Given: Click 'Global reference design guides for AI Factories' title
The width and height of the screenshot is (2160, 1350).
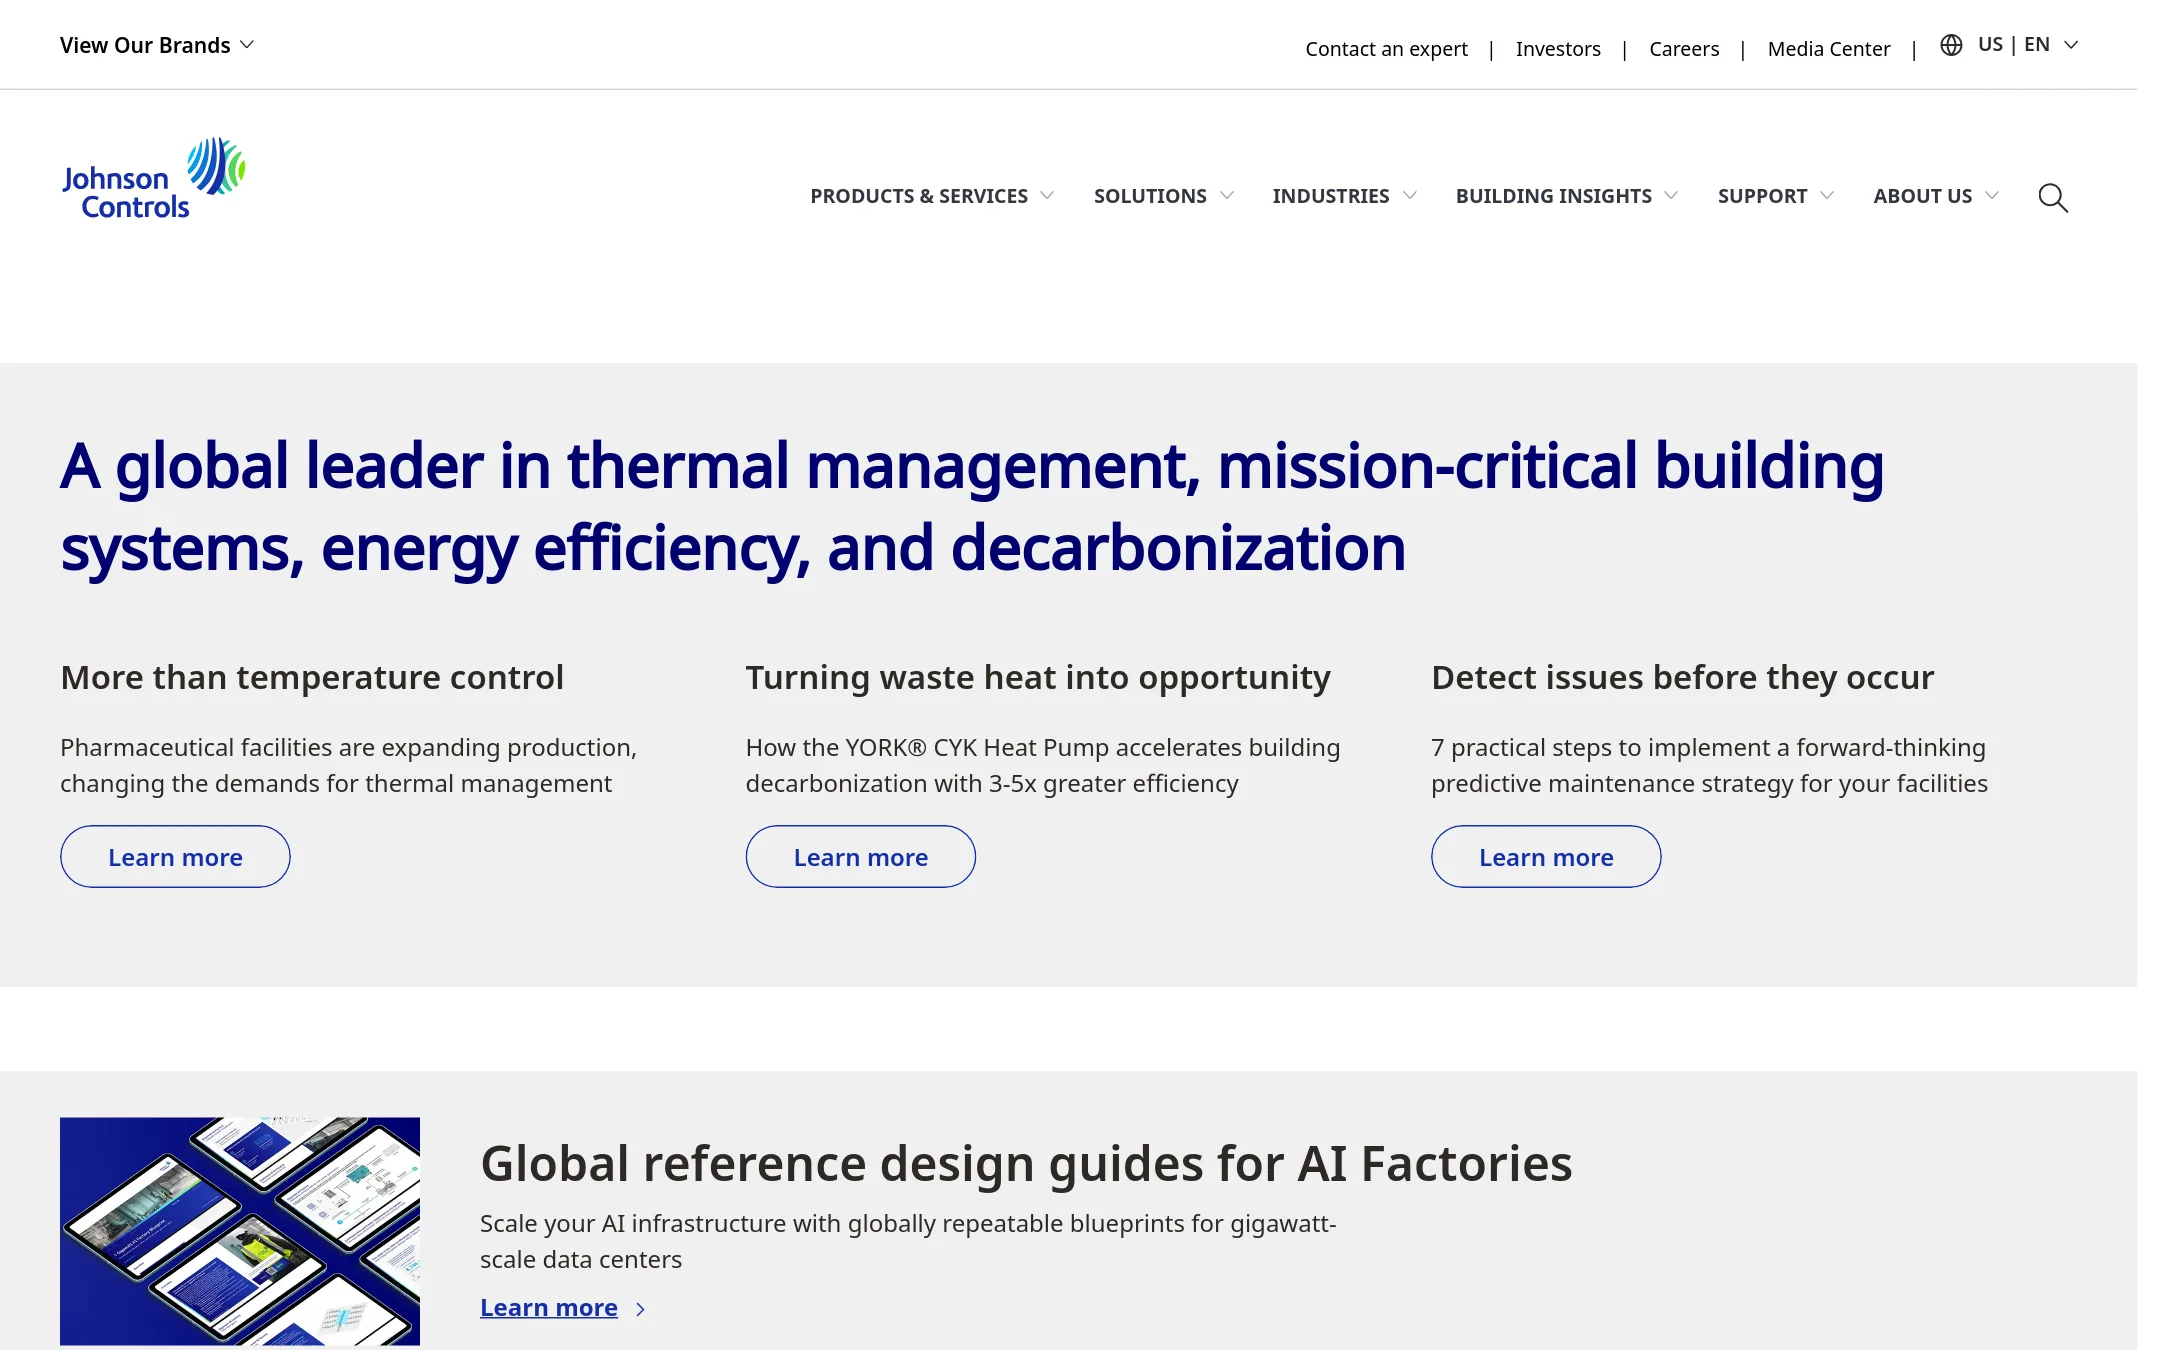Looking at the screenshot, I should pos(1026,1164).
